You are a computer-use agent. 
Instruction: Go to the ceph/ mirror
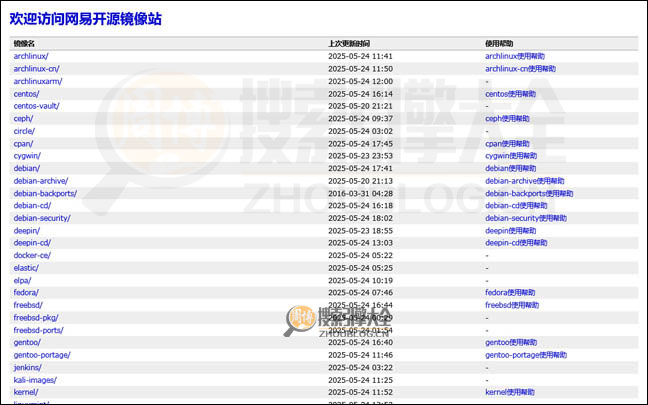tap(23, 119)
